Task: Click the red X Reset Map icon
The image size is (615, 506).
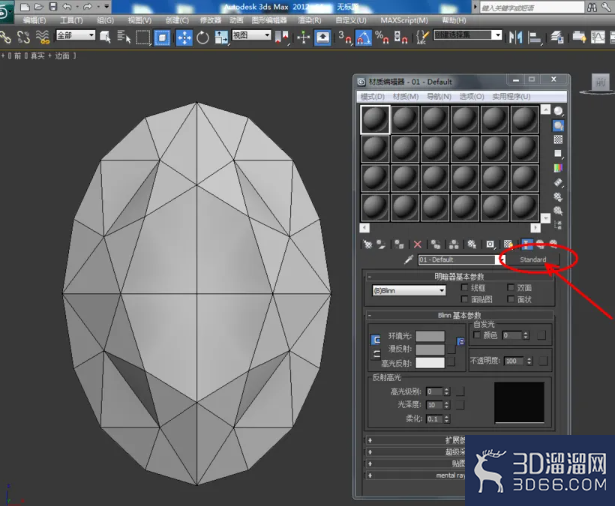Action: point(417,245)
